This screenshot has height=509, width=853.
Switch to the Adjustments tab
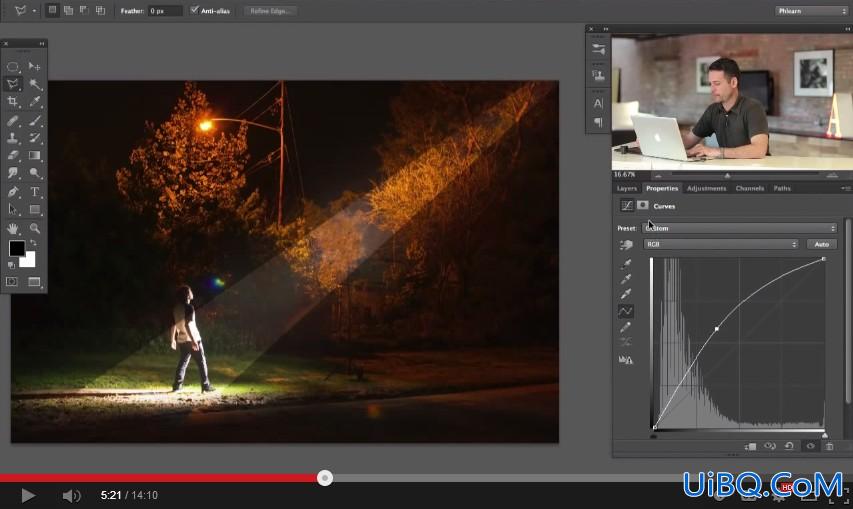[x=706, y=188]
